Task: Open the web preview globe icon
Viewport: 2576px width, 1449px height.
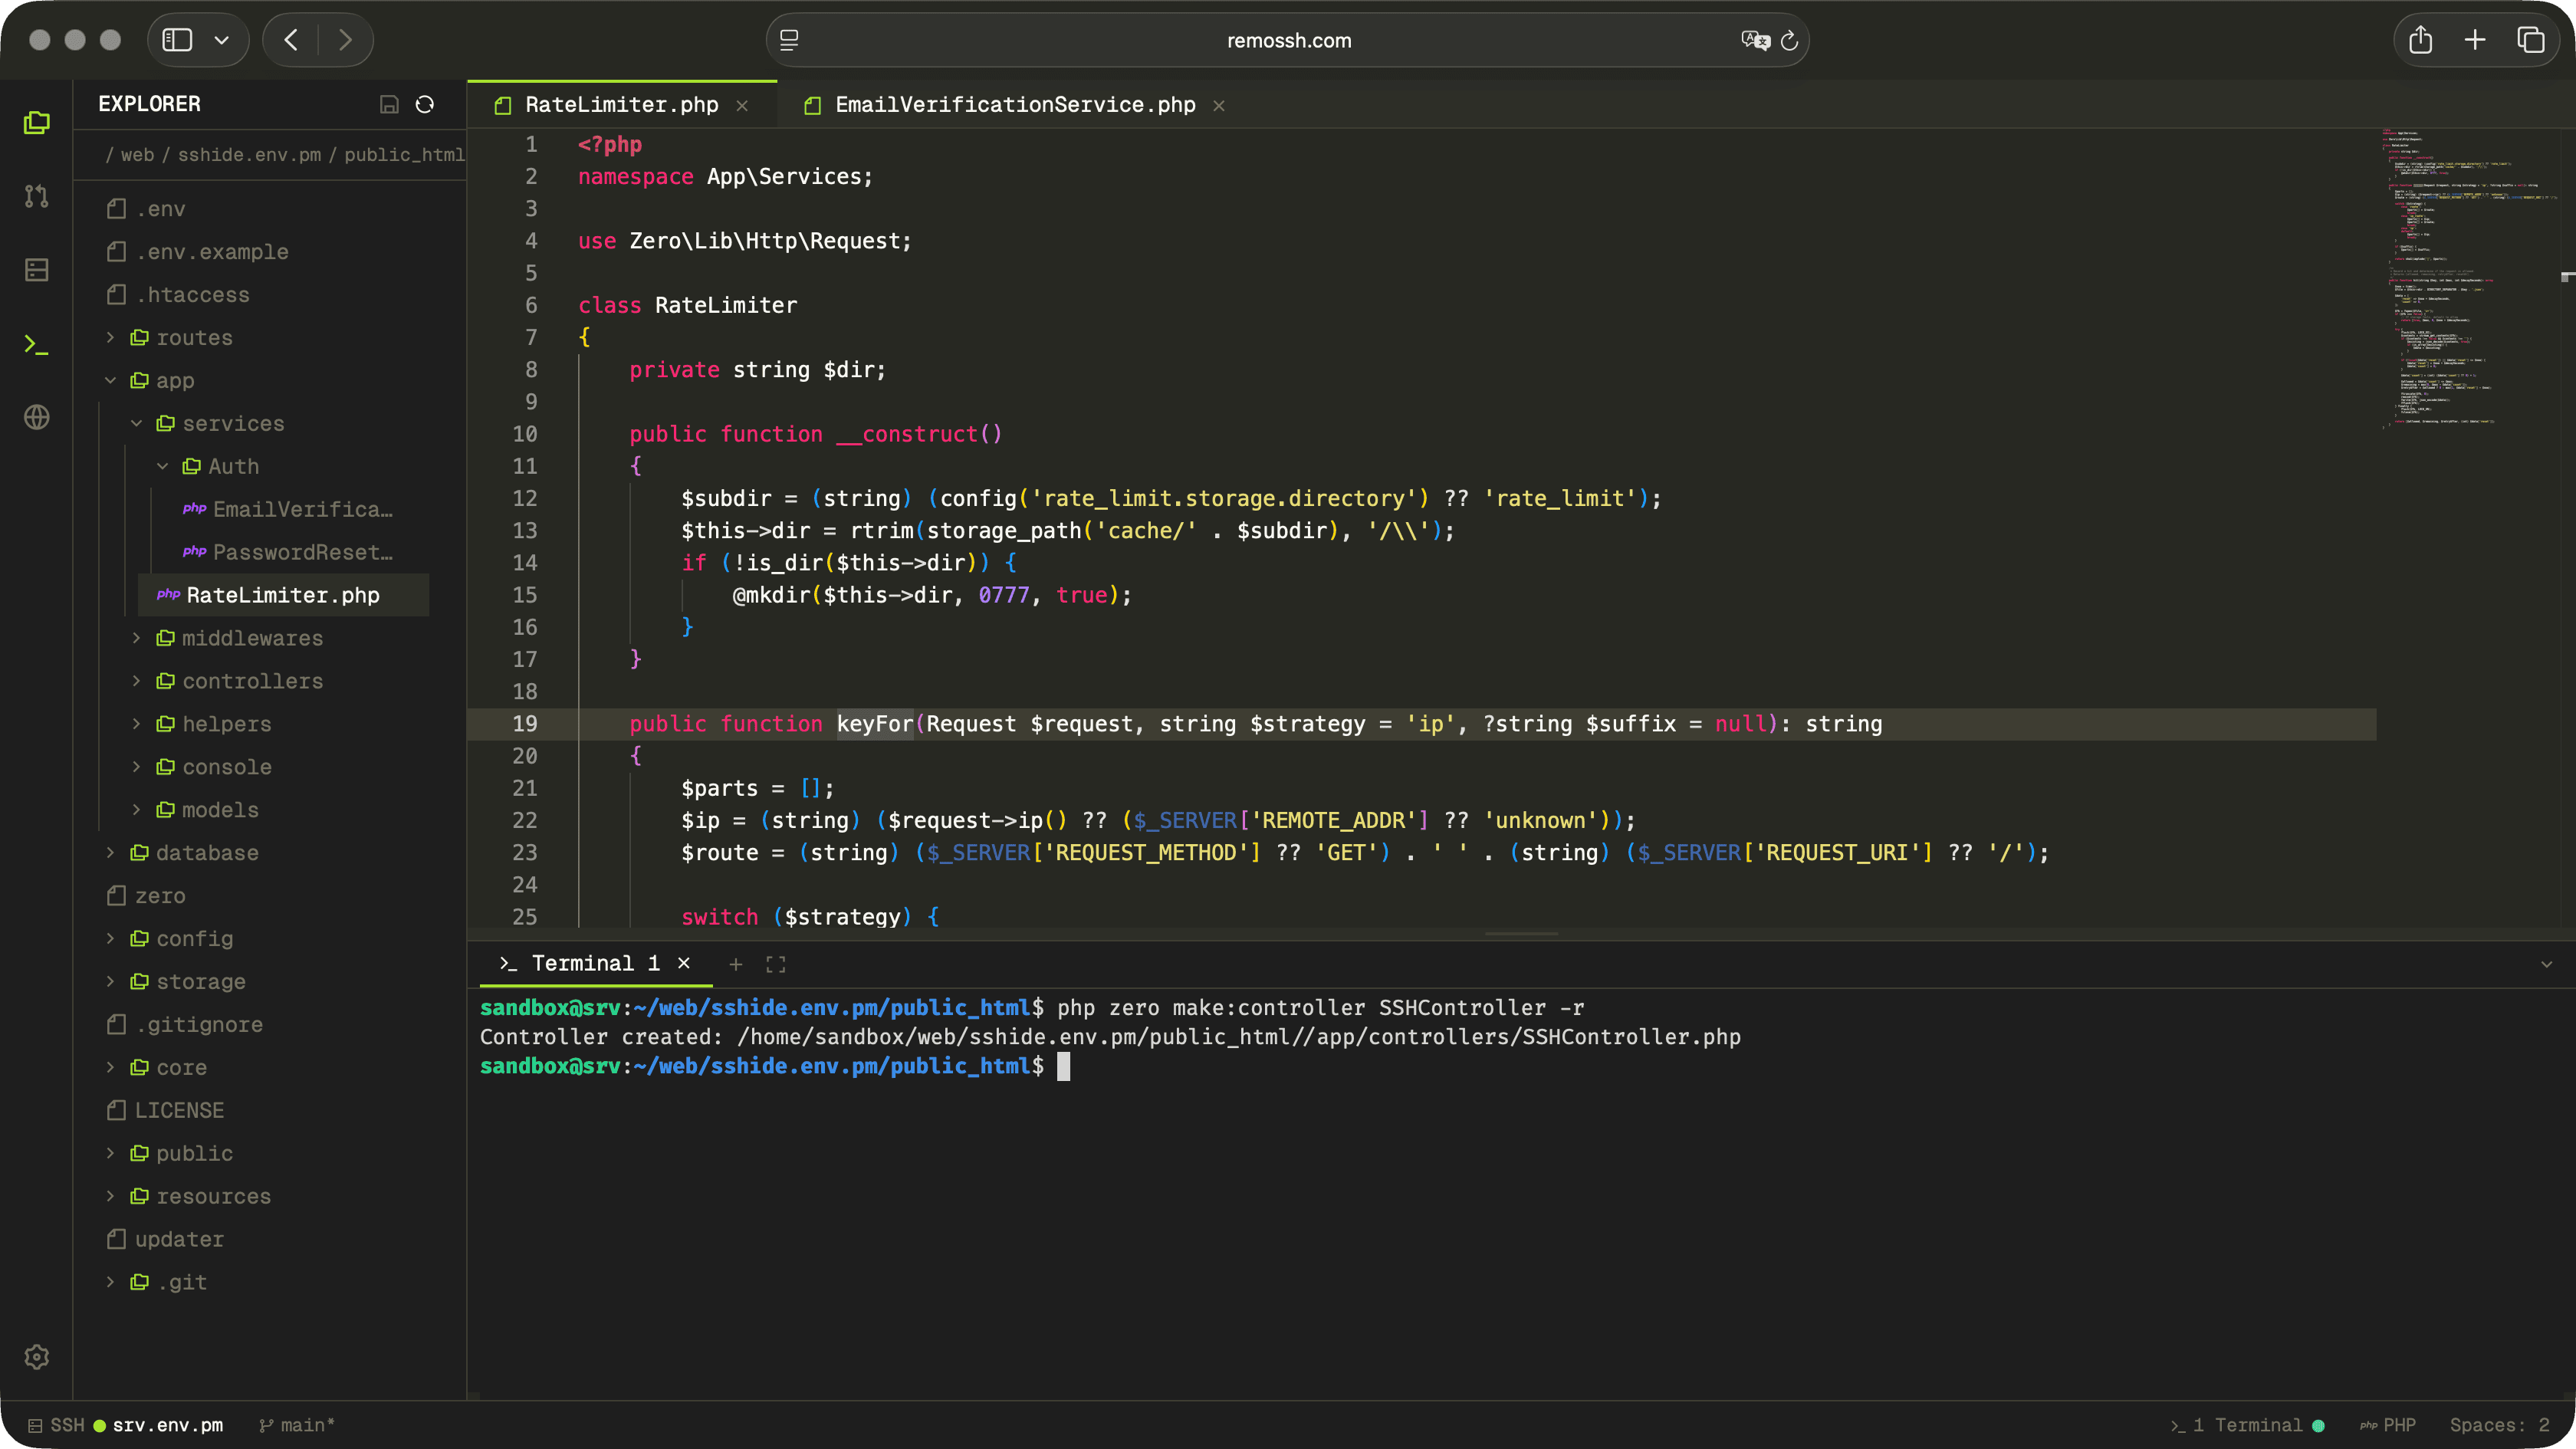Action: [x=37, y=418]
